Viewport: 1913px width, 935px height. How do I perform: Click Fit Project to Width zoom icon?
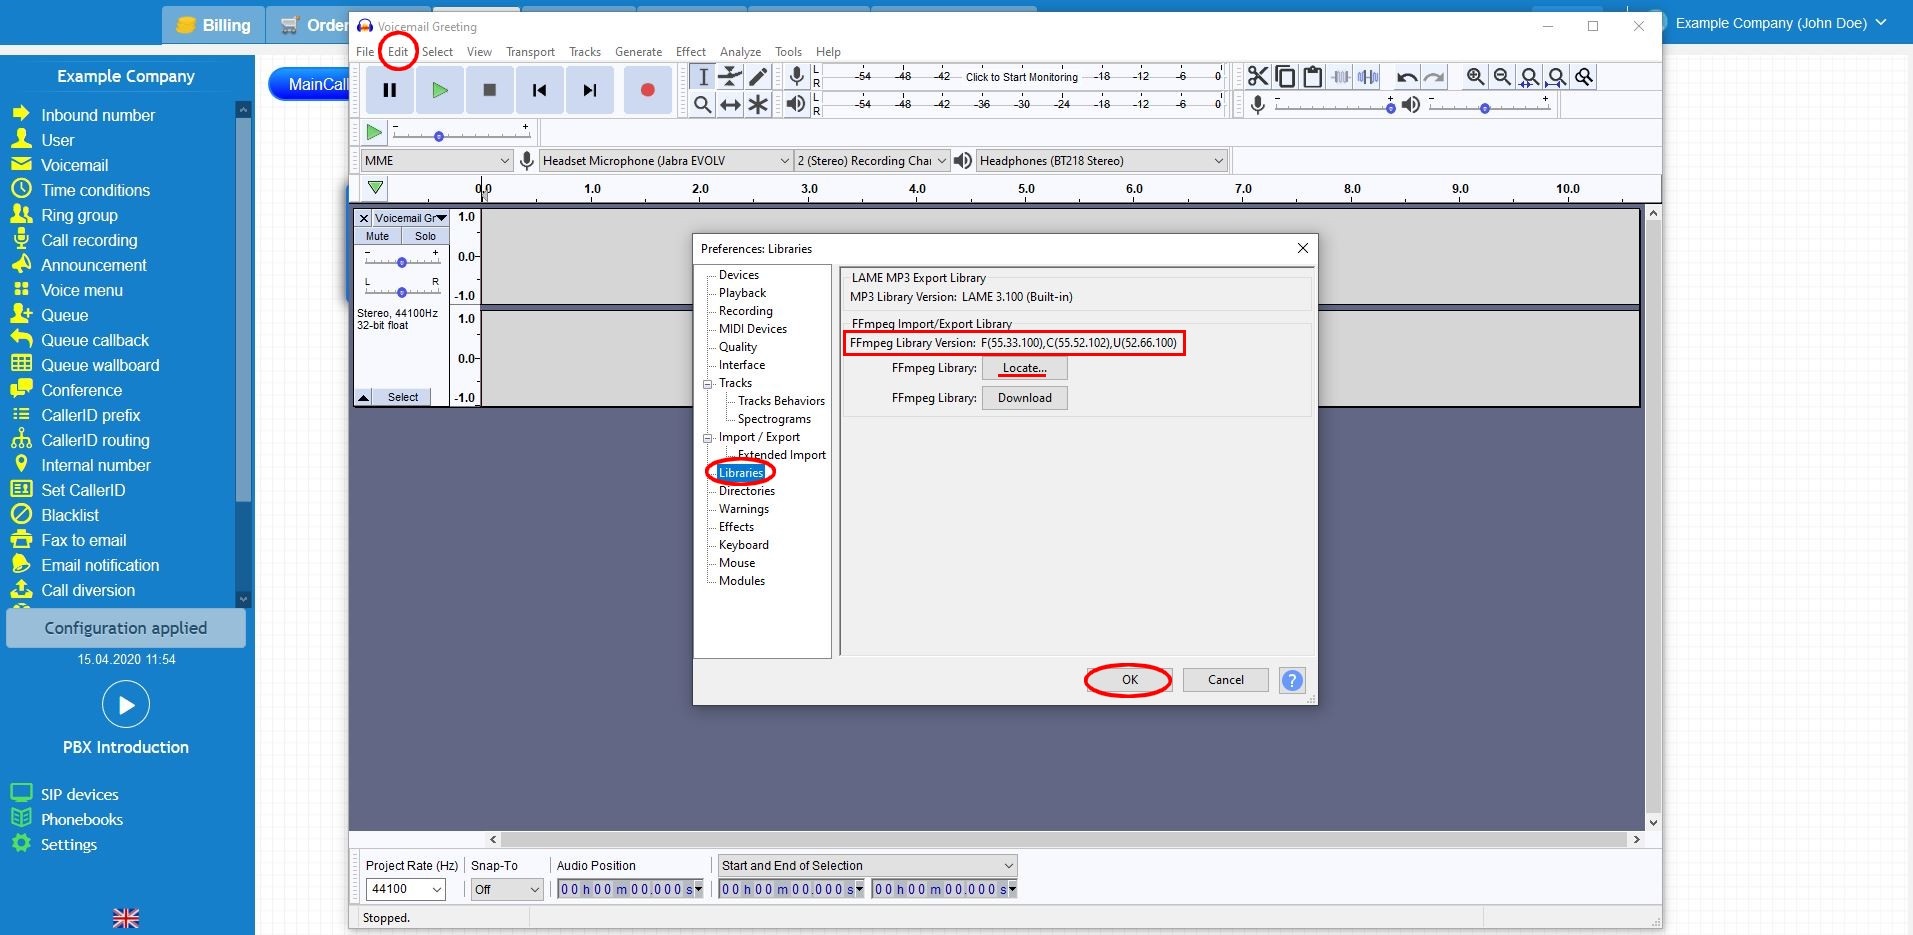[x=1557, y=77]
